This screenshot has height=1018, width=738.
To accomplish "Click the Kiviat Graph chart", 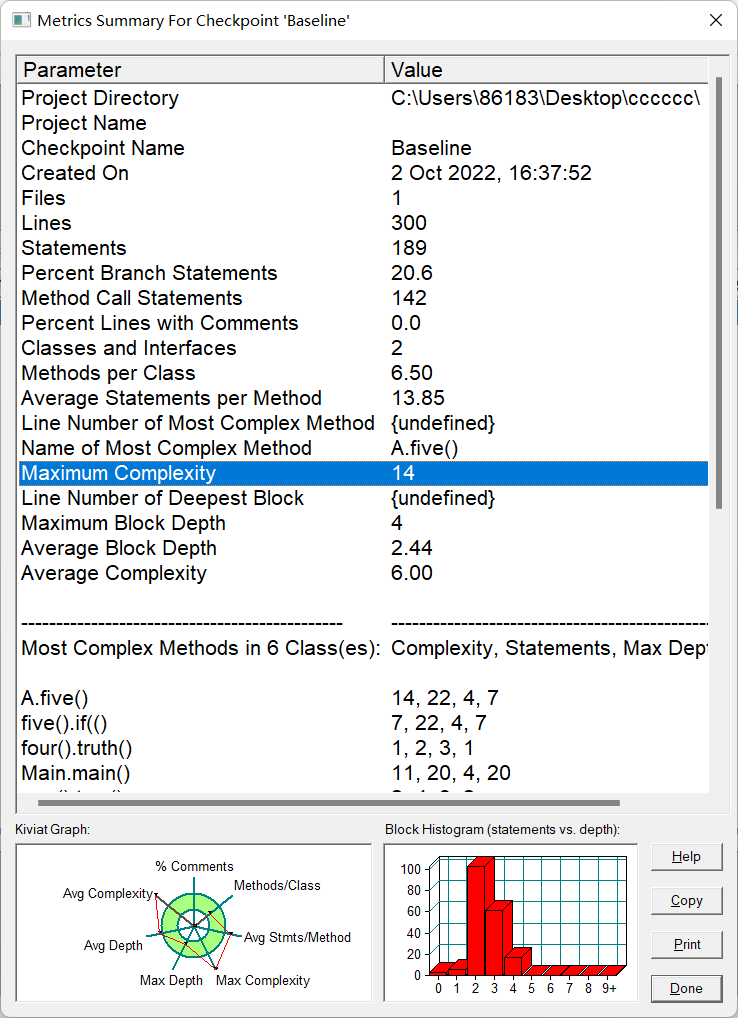I will point(193,923).
